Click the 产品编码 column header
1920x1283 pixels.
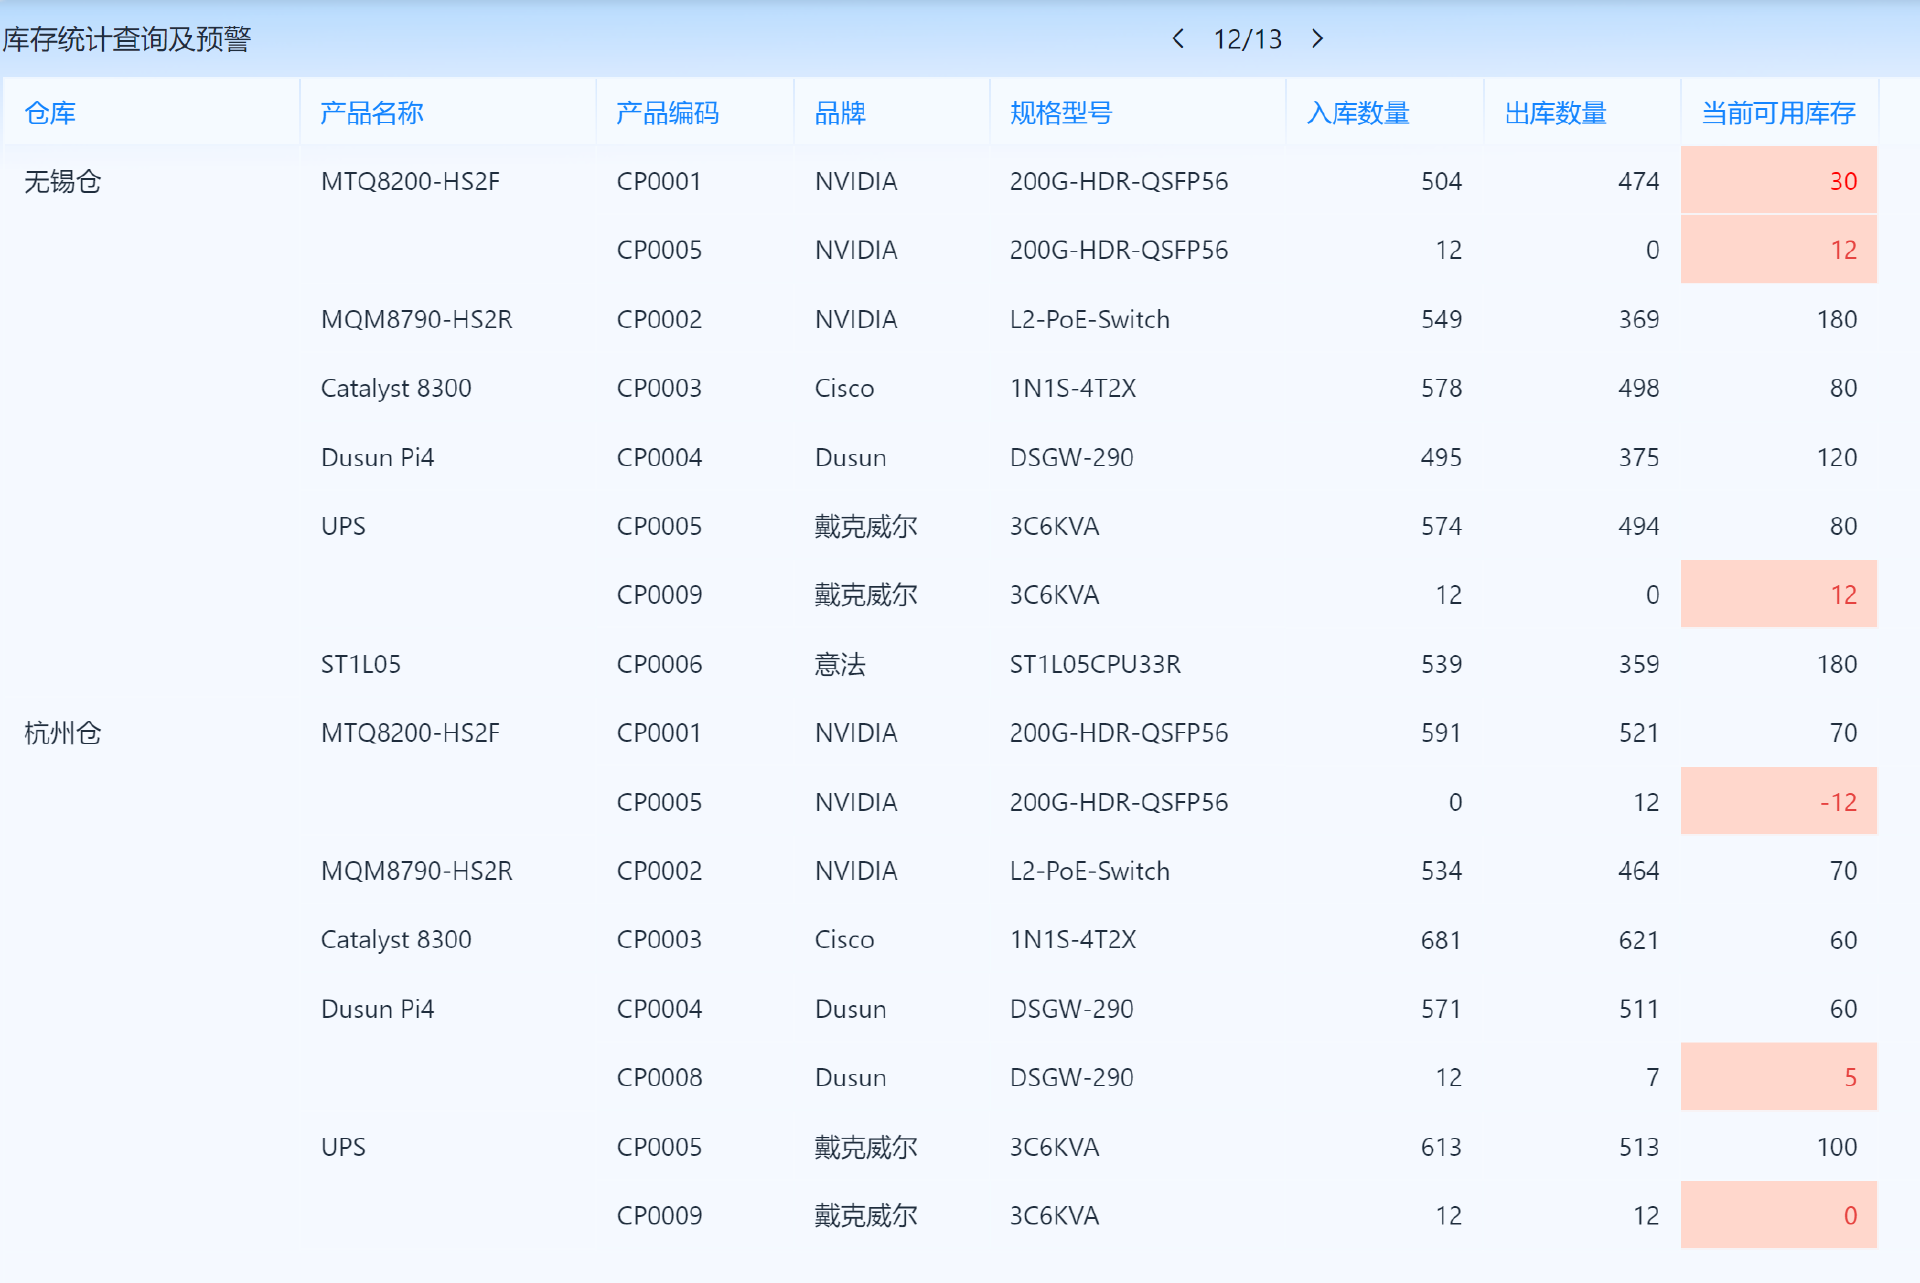tap(667, 113)
